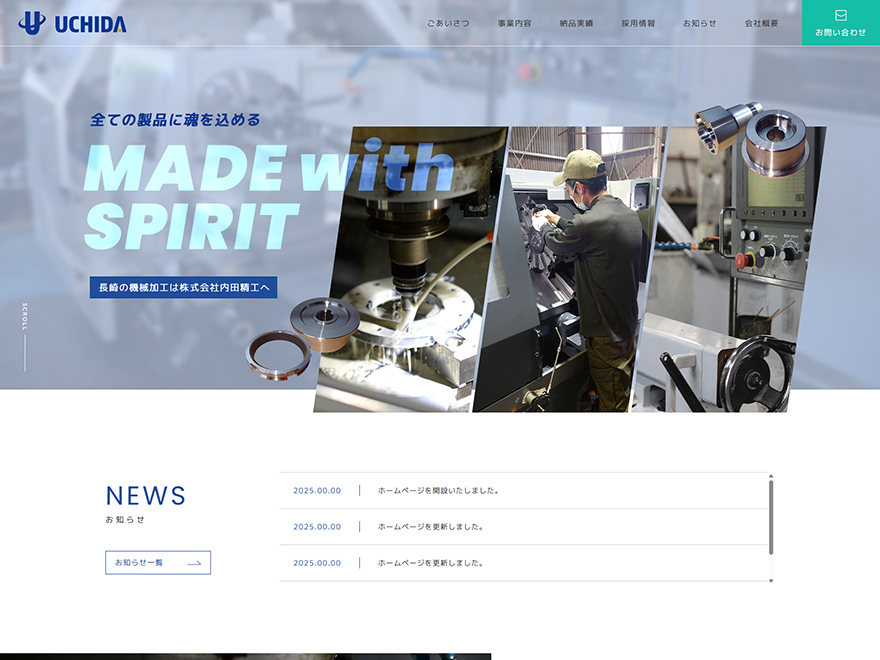Select 採用情報 in the navigation bar
The image size is (880, 660).
[638, 23]
